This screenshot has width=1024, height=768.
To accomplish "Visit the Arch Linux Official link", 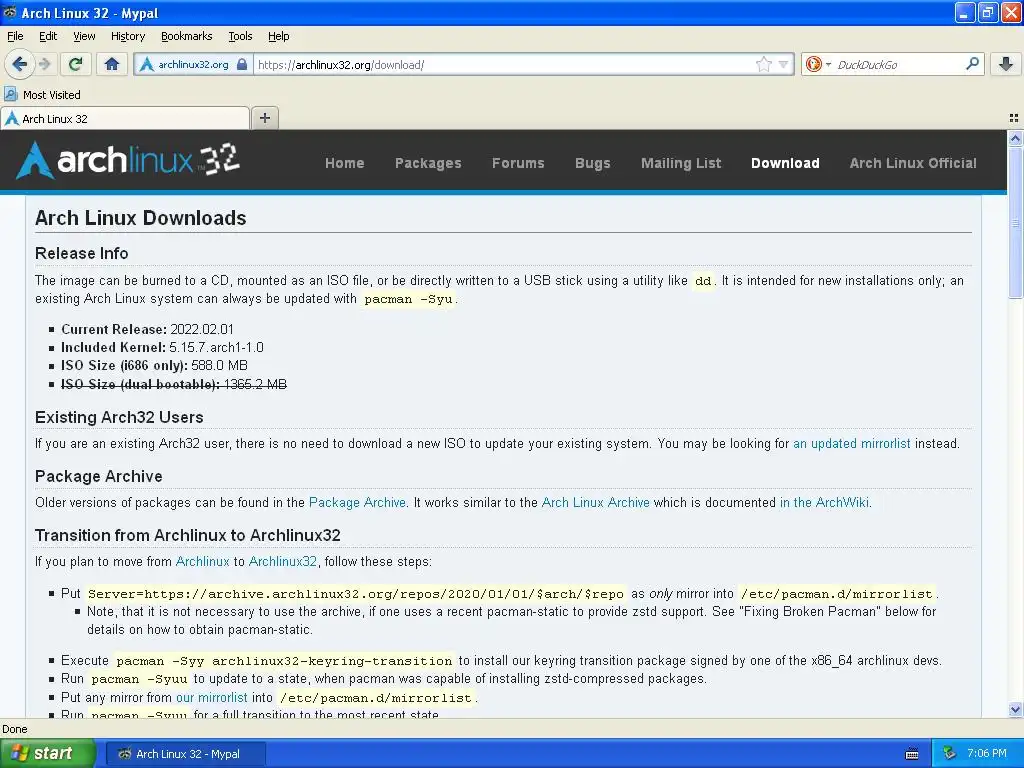I will click(x=913, y=163).
